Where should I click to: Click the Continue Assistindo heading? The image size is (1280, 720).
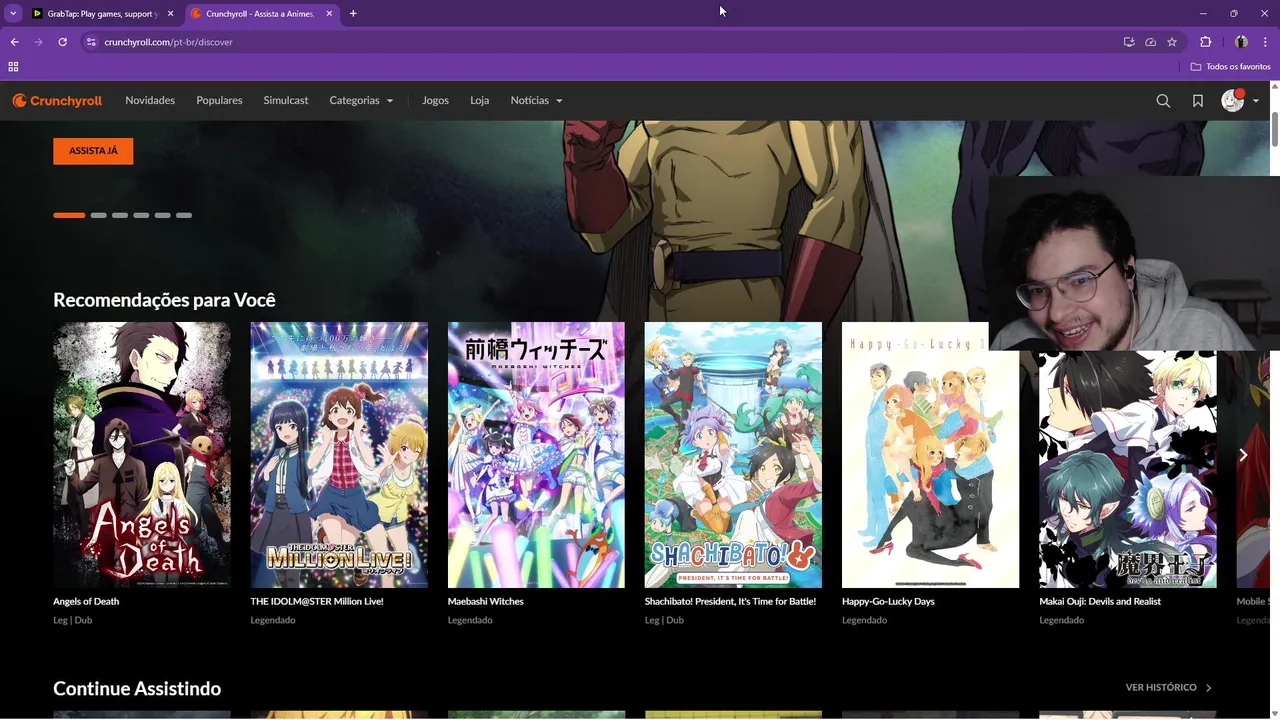[x=137, y=689]
